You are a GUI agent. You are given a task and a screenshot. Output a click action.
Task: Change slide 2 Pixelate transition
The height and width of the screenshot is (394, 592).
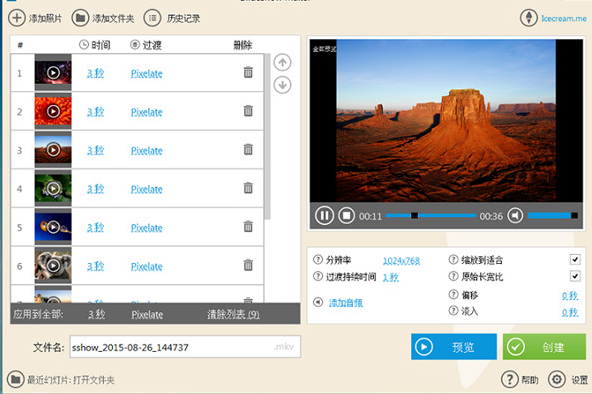pos(146,112)
